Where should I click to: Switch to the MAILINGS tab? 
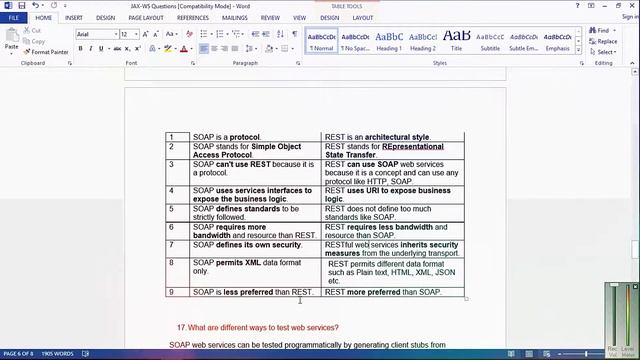pos(235,18)
